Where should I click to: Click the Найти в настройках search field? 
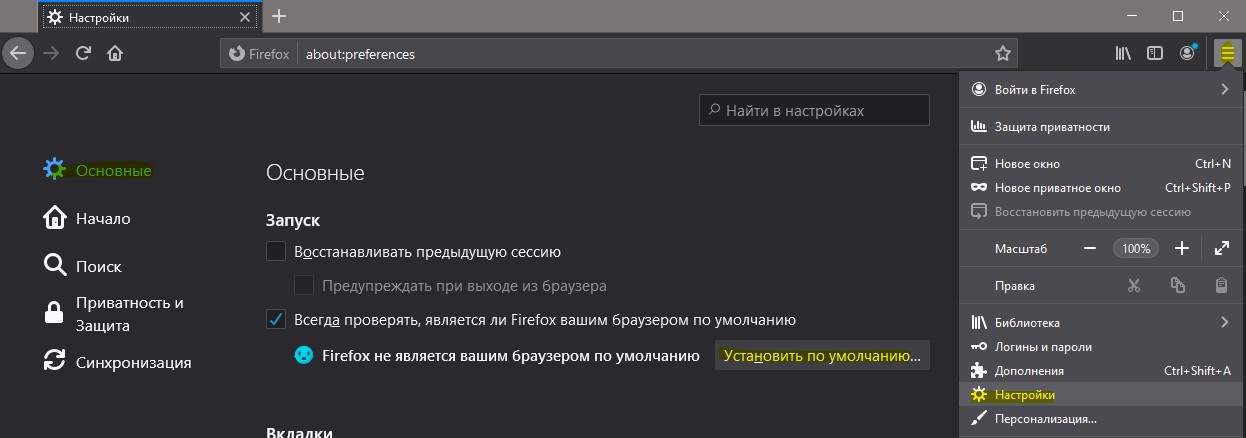814,110
